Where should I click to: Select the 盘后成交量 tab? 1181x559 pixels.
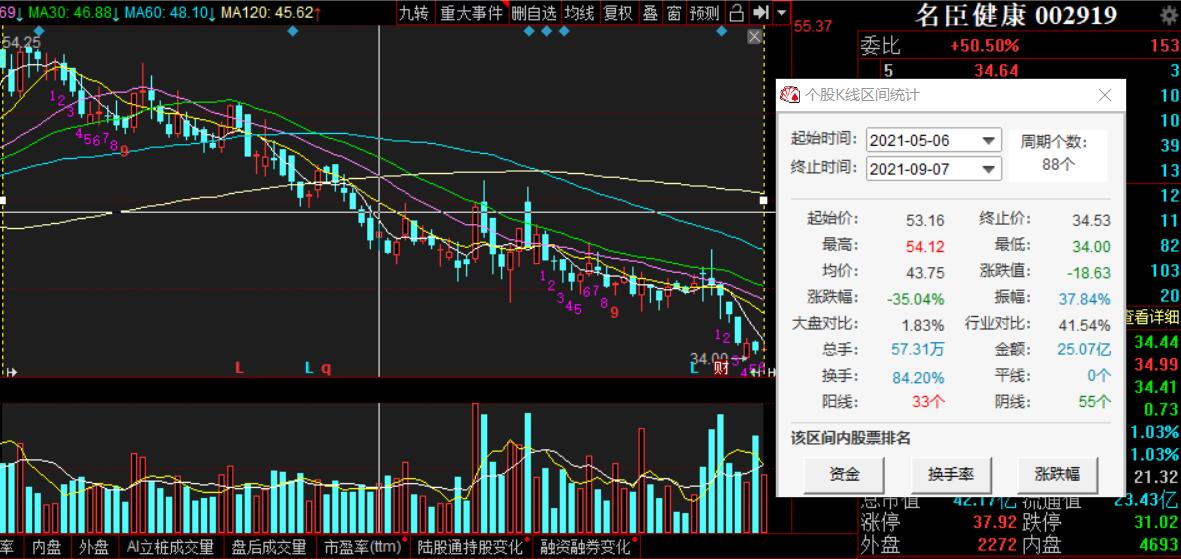(268, 548)
